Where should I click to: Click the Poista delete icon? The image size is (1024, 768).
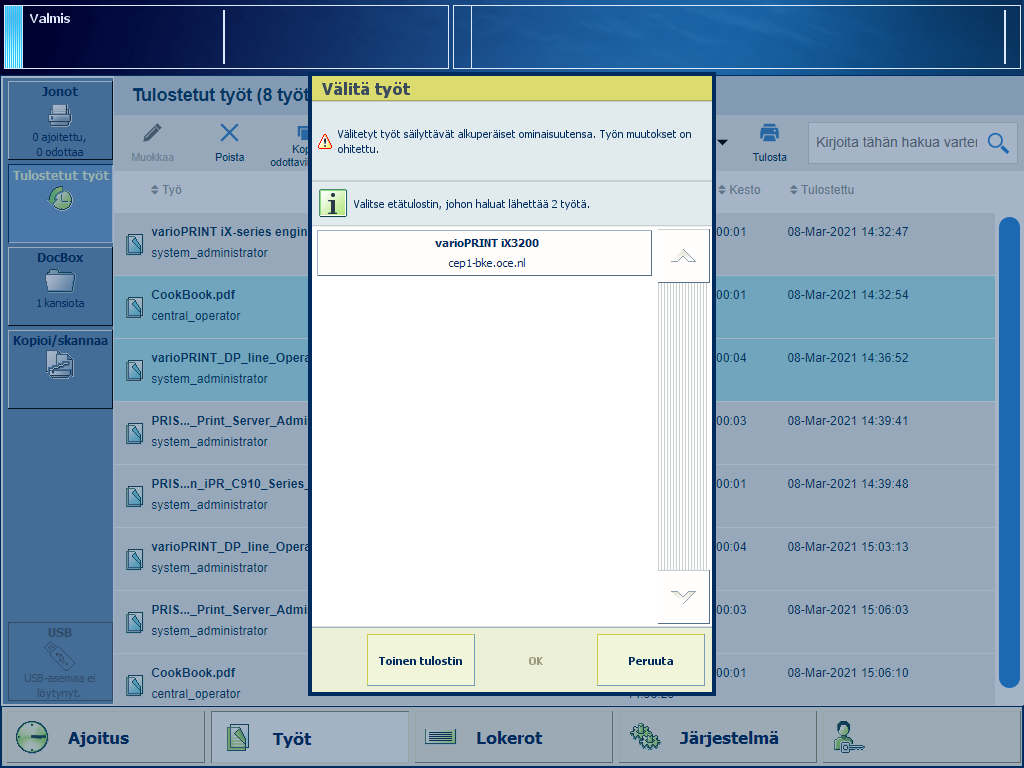tap(229, 133)
